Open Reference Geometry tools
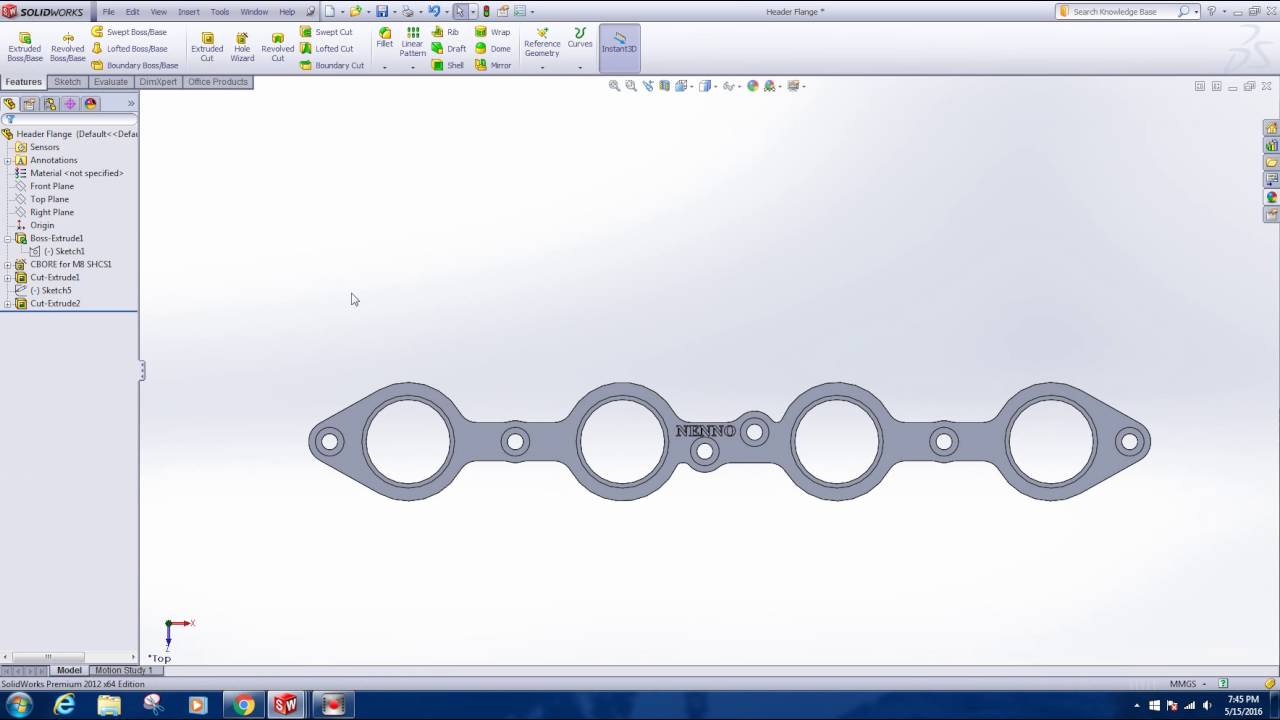1280x720 pixels. point(542,42)
